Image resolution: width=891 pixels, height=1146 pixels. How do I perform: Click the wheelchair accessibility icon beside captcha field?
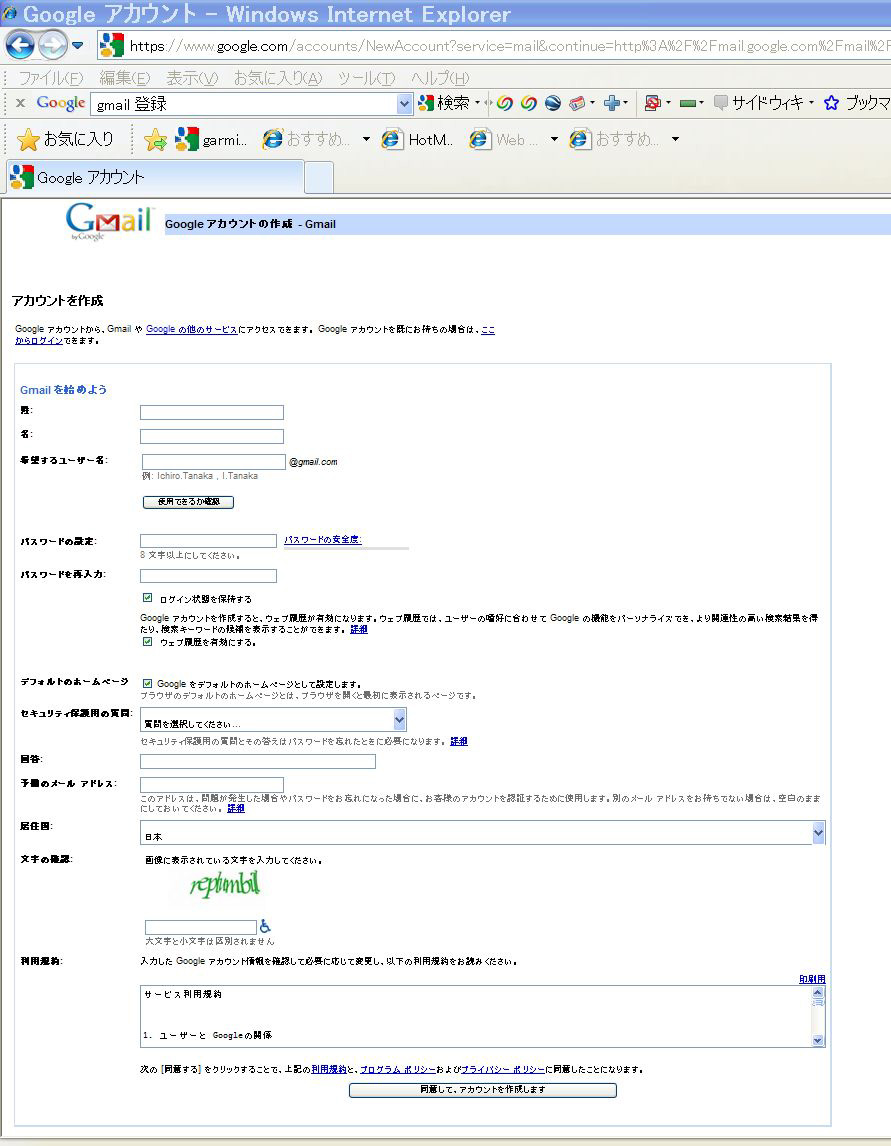point(265,926)
